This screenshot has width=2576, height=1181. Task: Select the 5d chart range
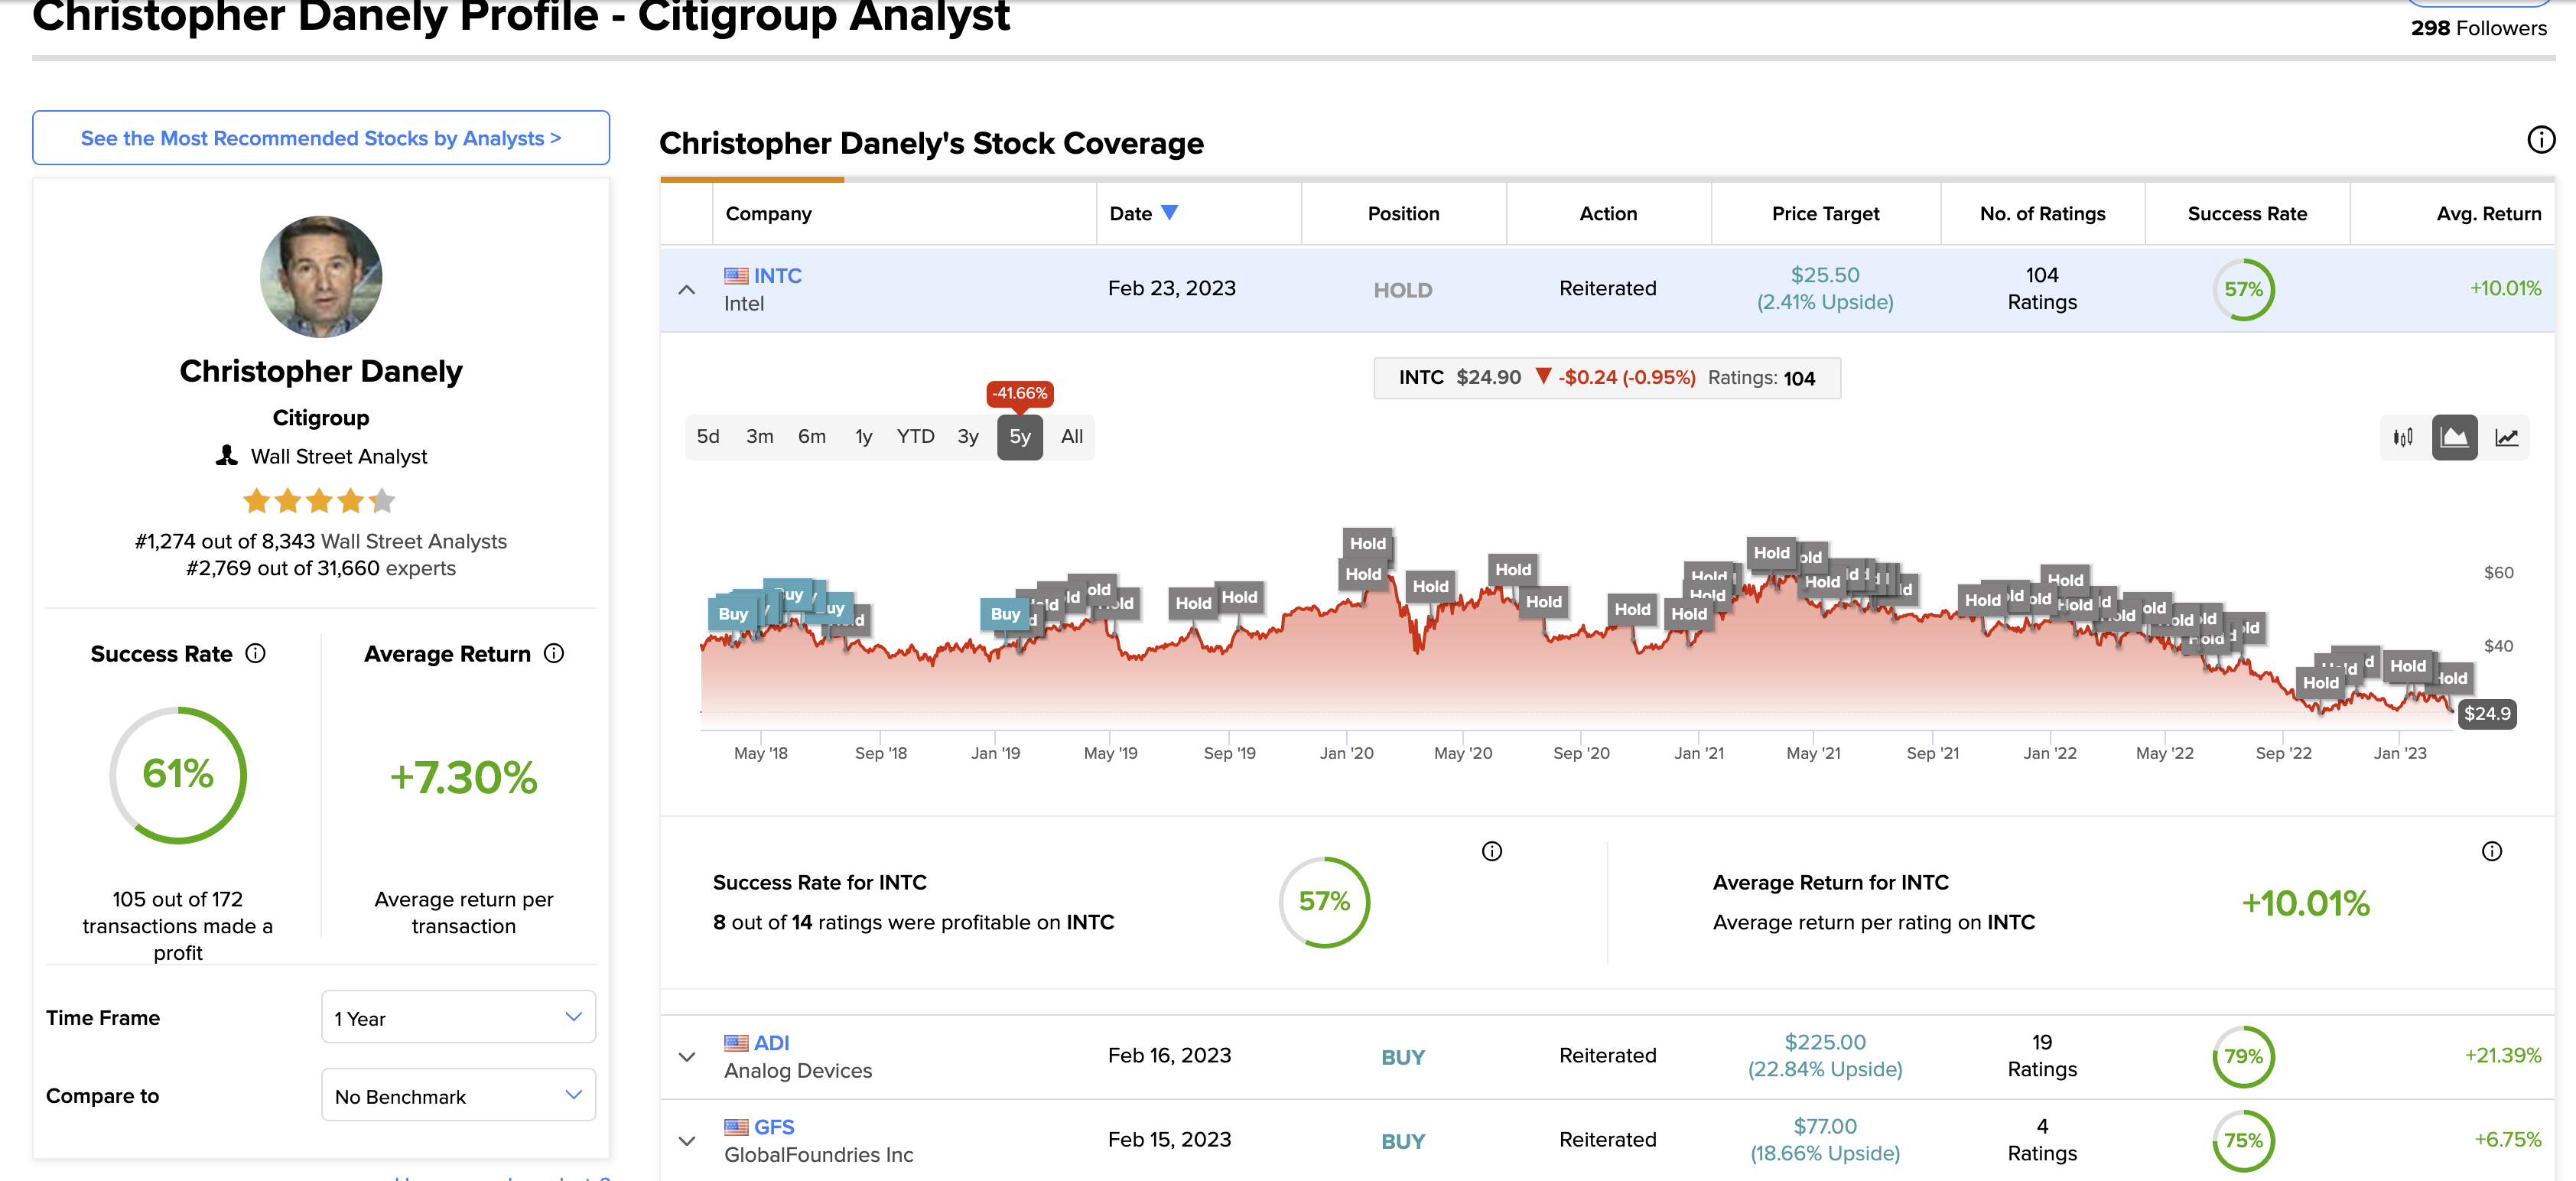click(x=708, y=437)
